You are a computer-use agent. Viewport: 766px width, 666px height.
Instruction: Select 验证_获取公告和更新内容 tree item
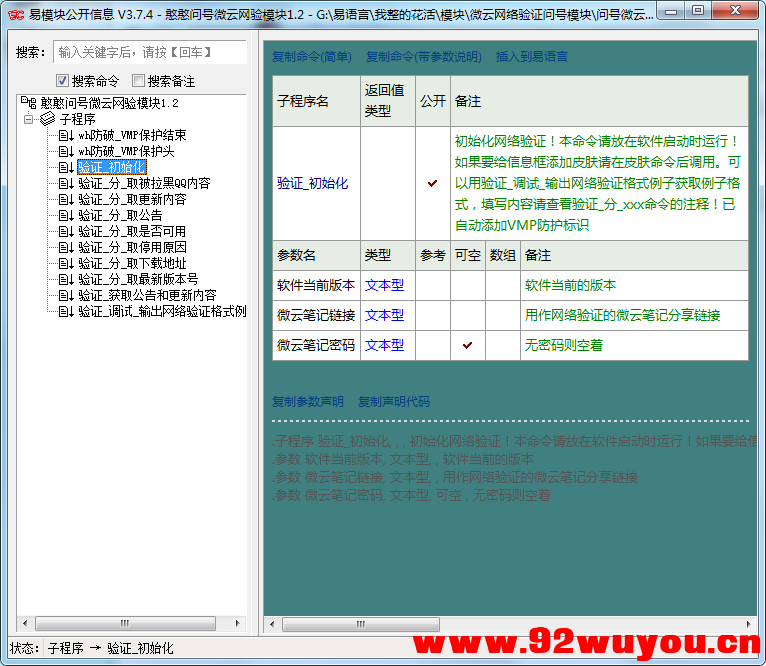(x=147, y=295)
